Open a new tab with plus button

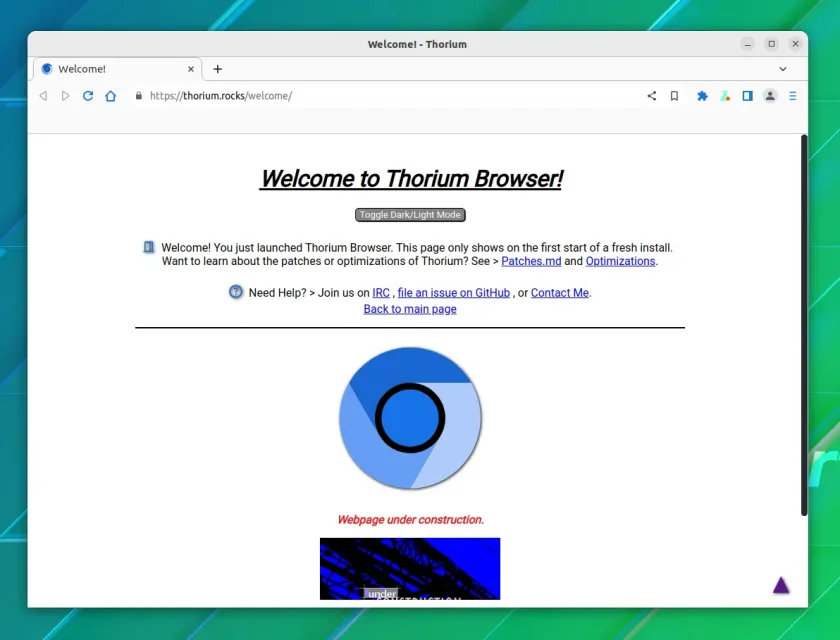coord(218,69)
